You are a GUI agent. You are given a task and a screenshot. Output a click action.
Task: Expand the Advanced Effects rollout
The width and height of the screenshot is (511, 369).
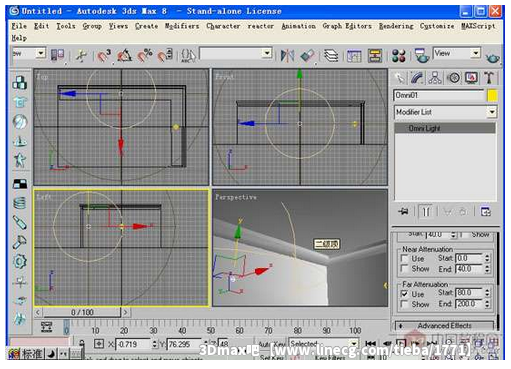tap(444, 326)
